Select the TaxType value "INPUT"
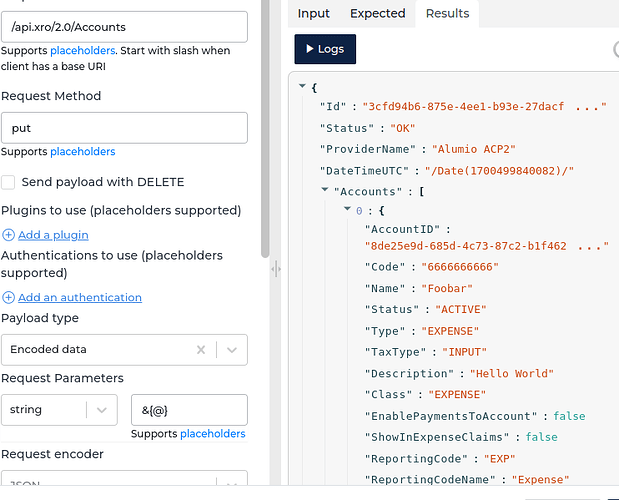Screen dimensions: 619x500 (x=464, y=352)
